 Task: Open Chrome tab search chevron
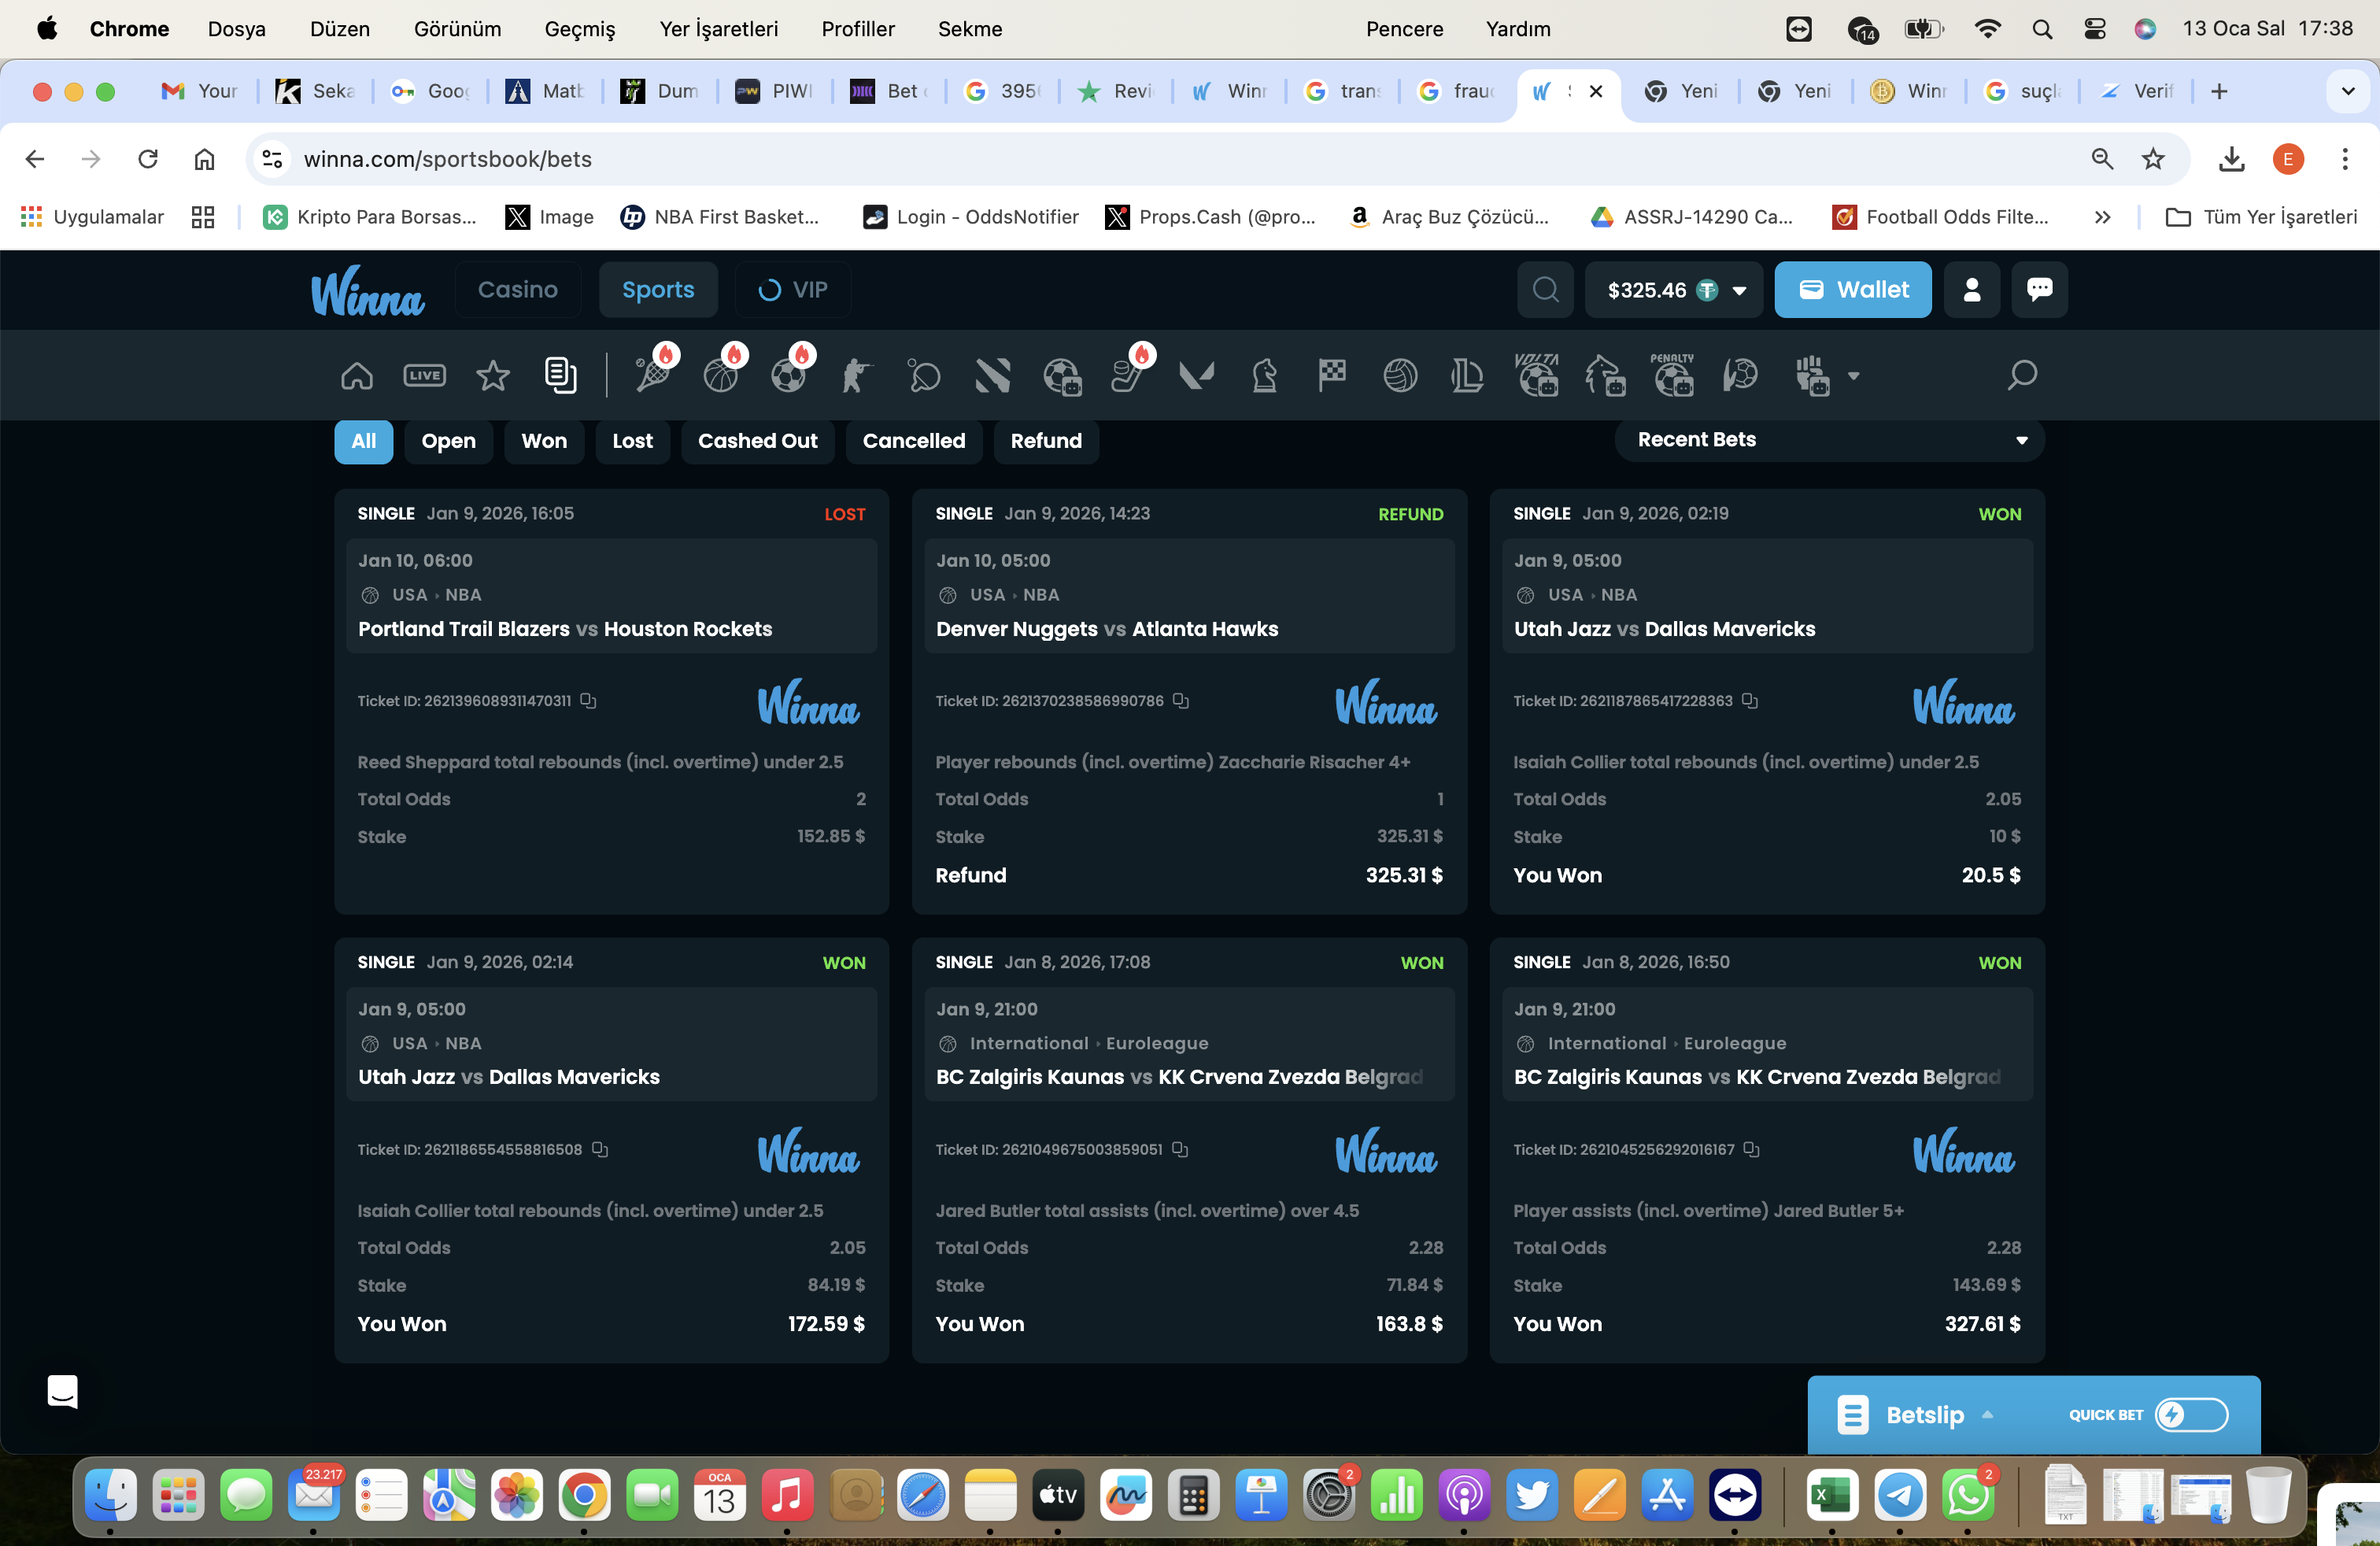coord(2347,92)
